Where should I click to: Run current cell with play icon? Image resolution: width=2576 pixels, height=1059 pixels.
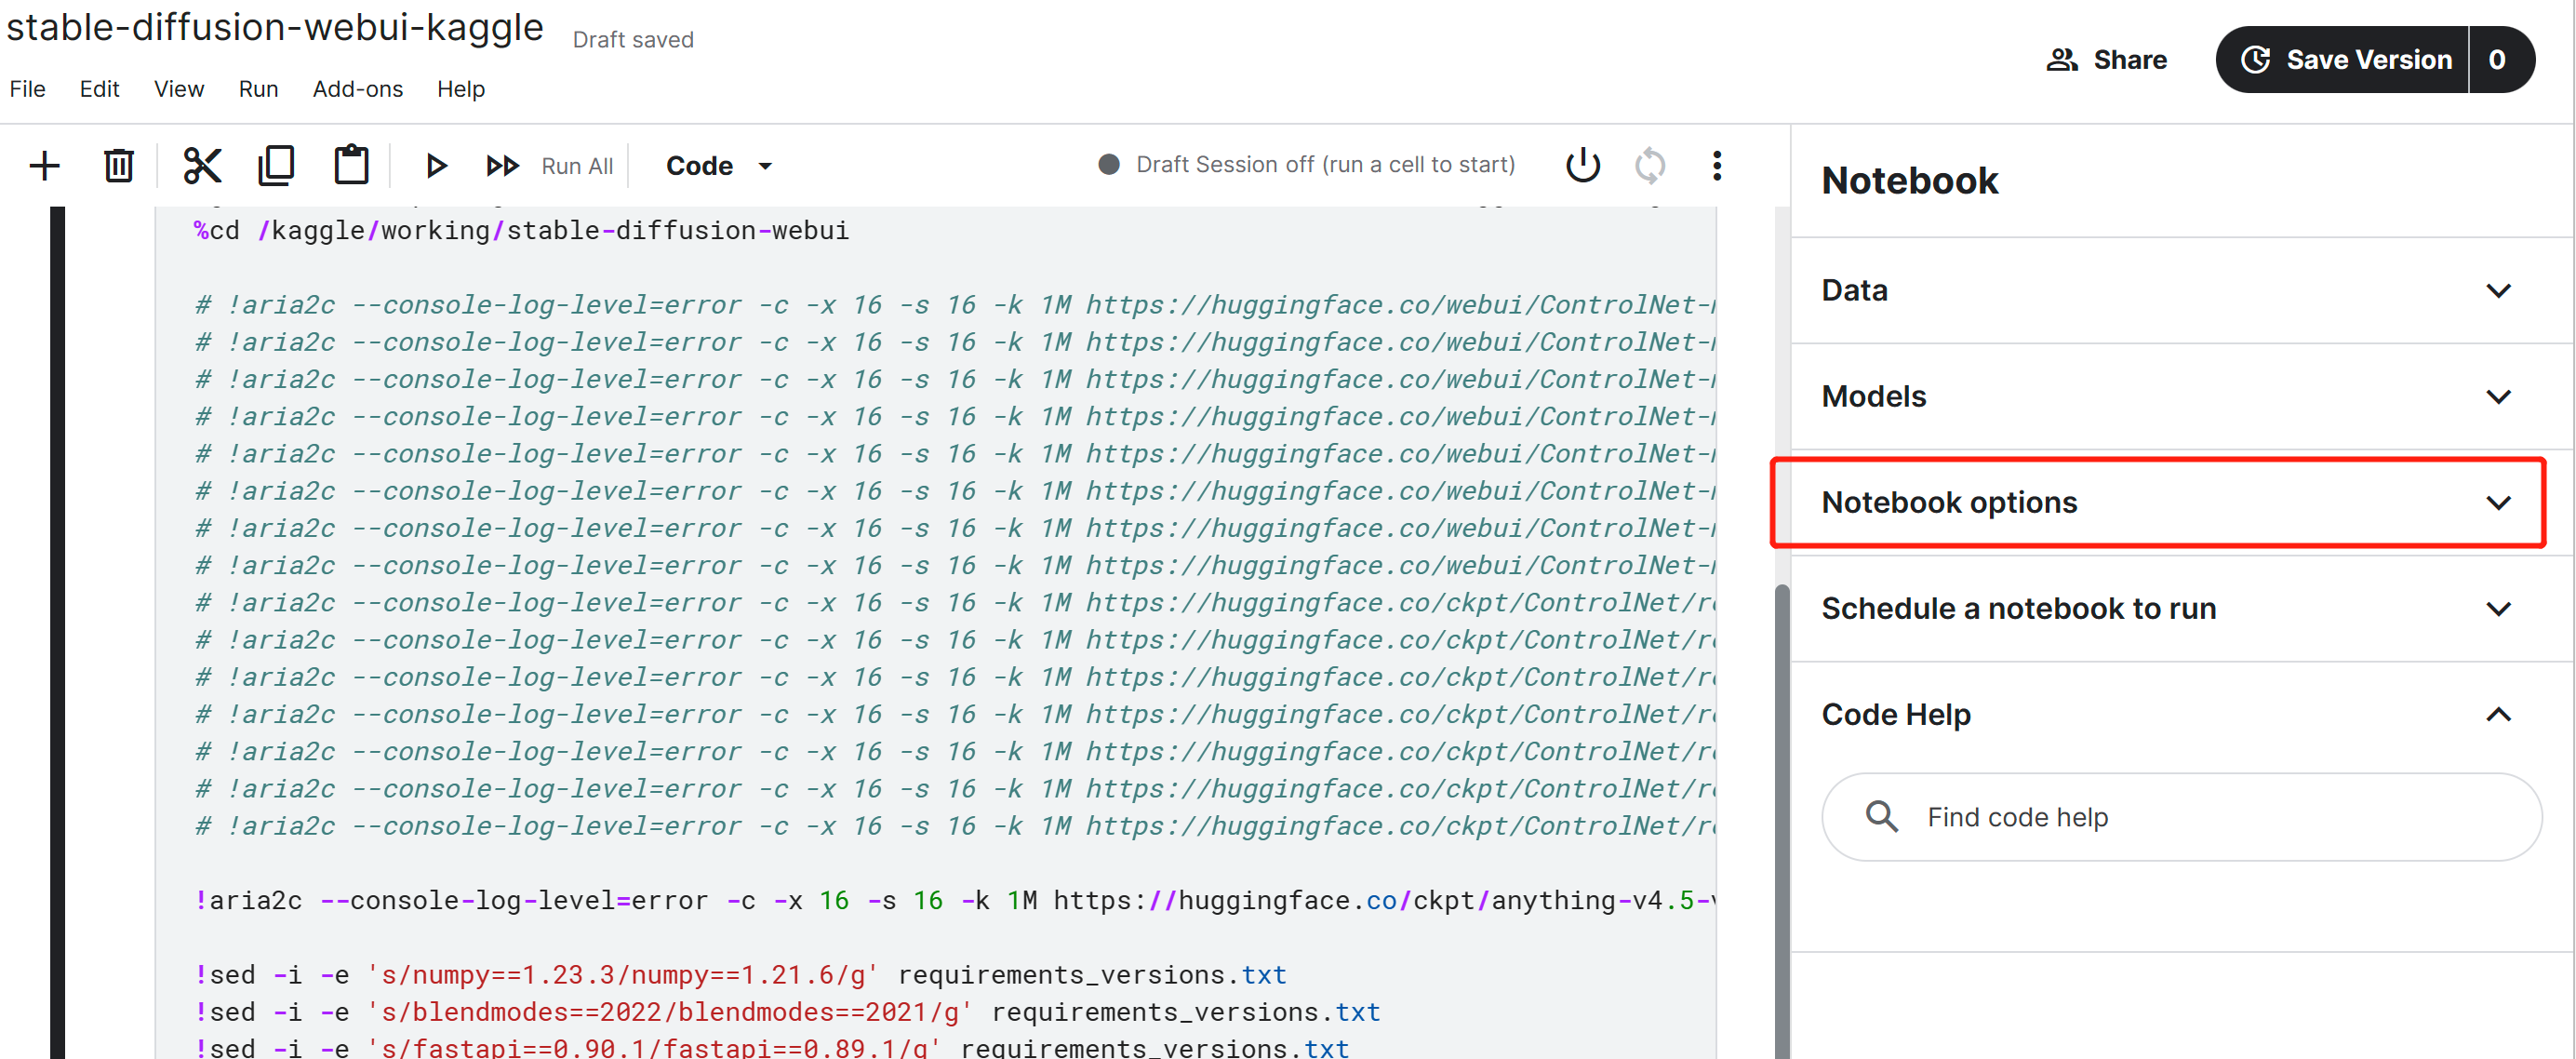[x=436, y=166]
